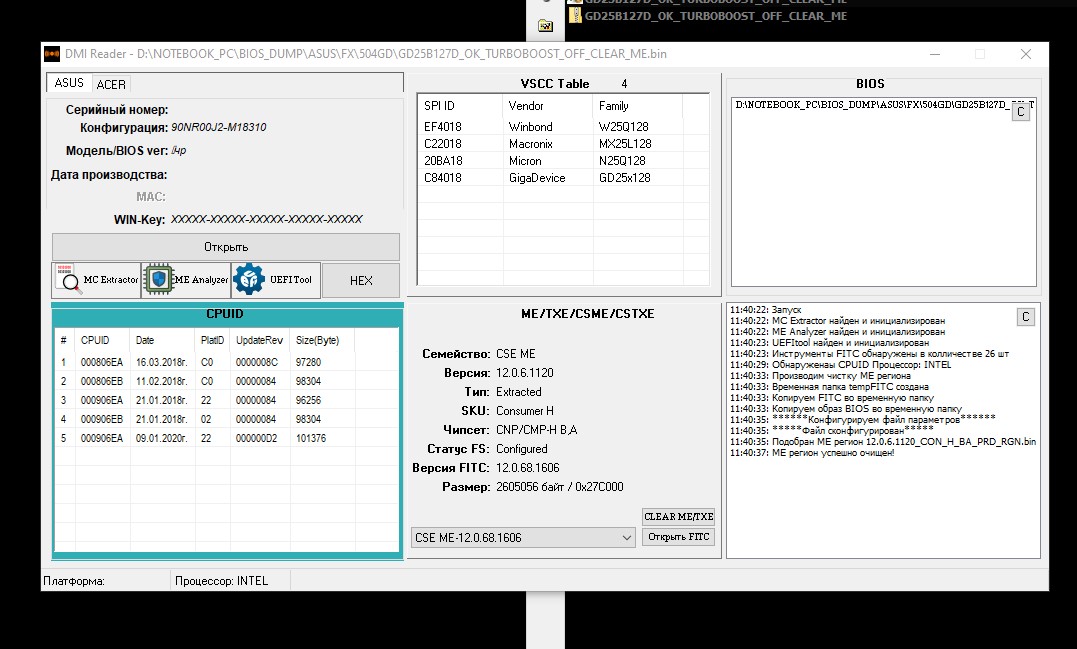Click log line 'Подобран ME регион'
This screenshot has width=1077, height=649.
pos(883,442)
